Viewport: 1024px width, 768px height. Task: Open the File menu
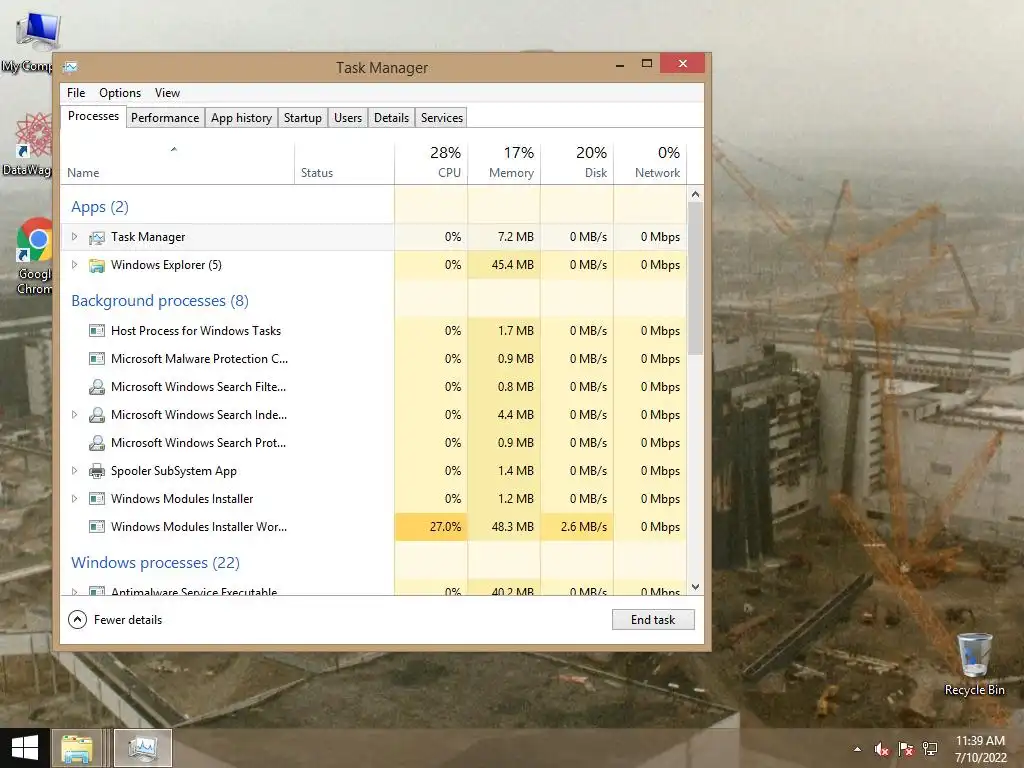pos(76,93)
